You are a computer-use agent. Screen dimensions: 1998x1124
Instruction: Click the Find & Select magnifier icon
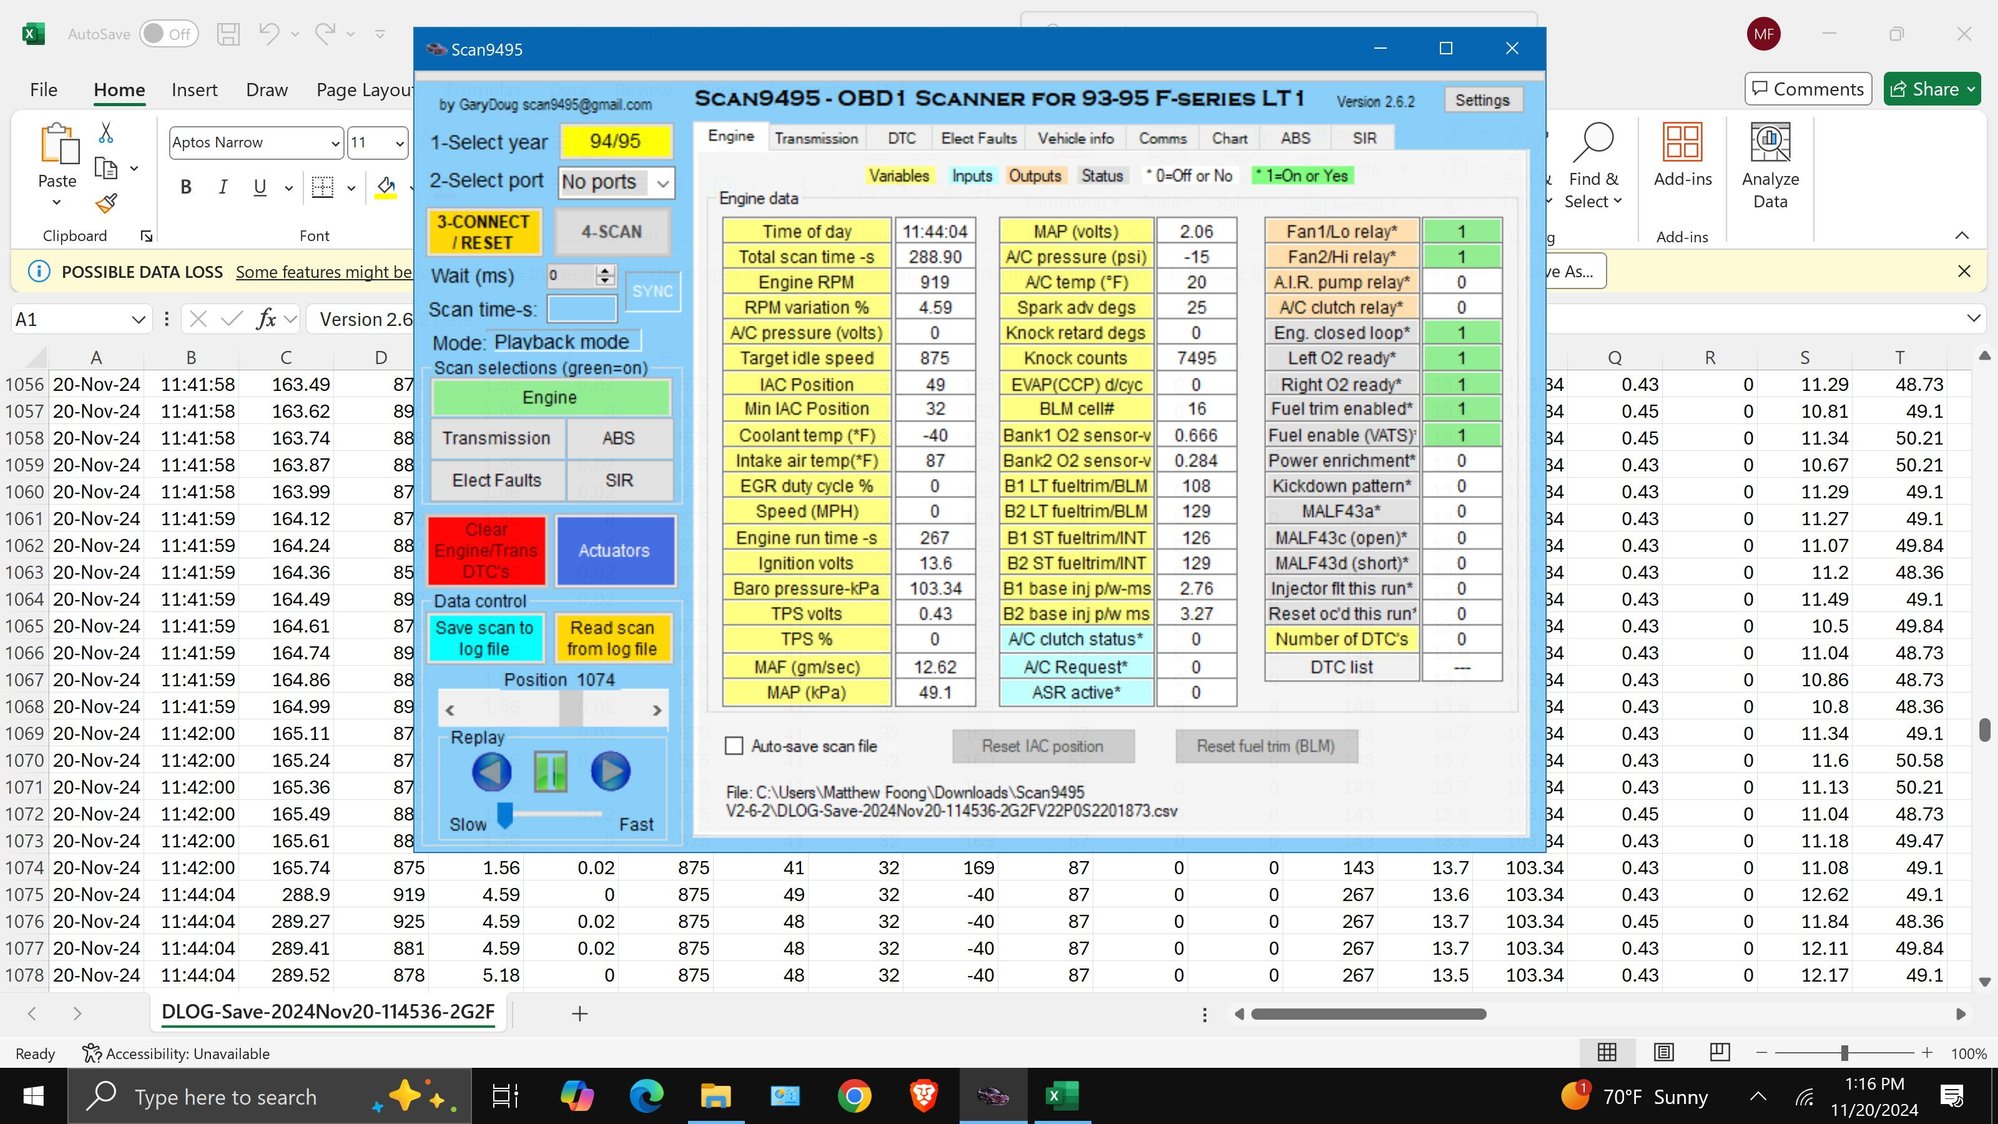tap(1593, 142)
